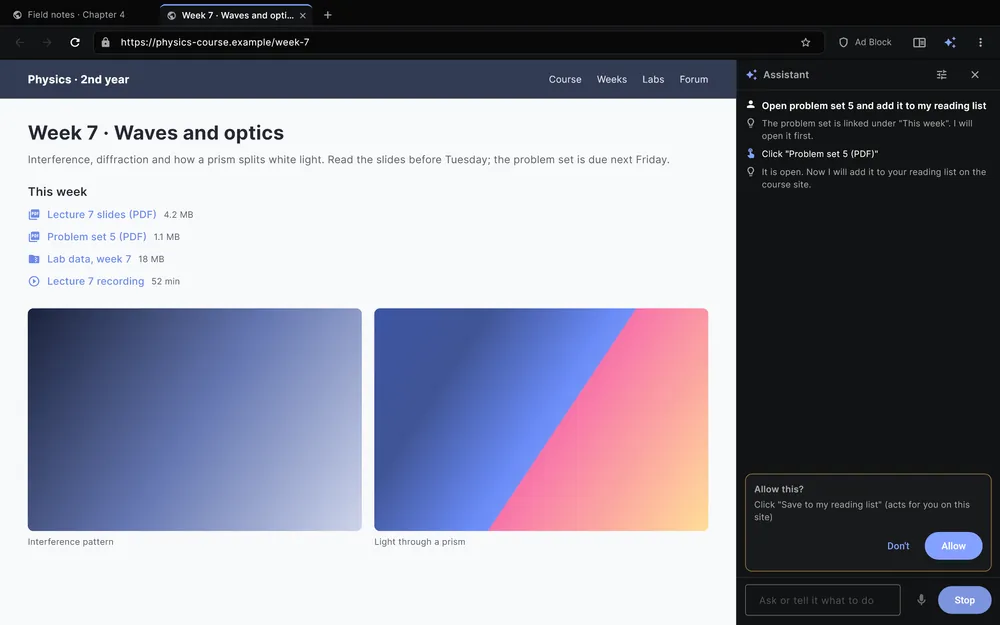Open the Forum nav item

pyautogui.click(x=693, y=79)
